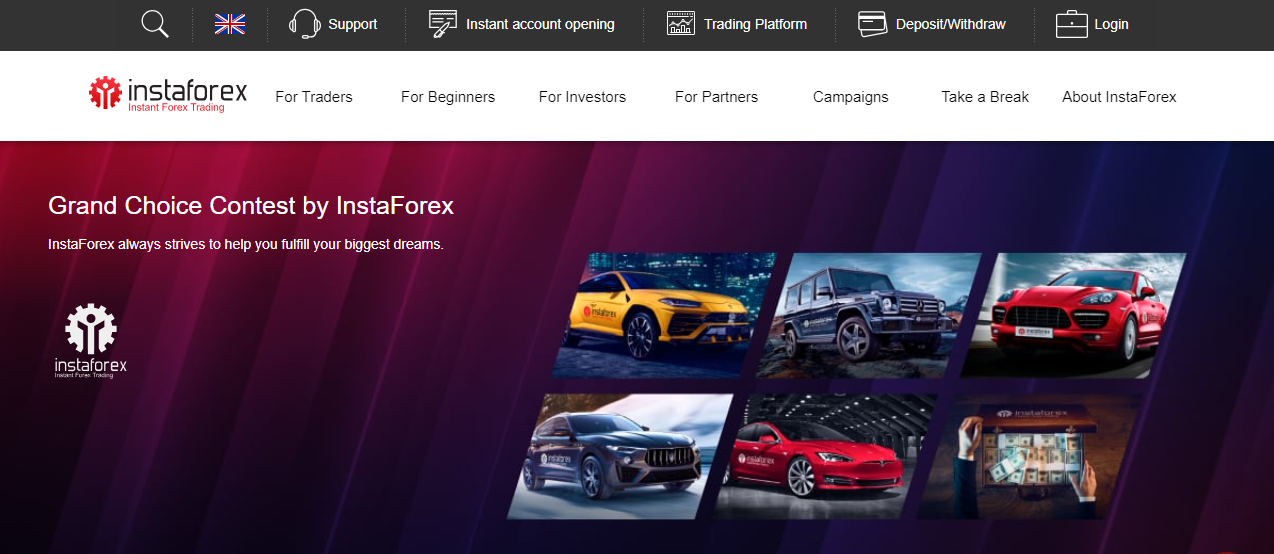Image resolution: width=1274 pixels, height=554 pixels.
Task: Click Grand Choice Contest by InstaForex heading
Action: click(251, 206)
